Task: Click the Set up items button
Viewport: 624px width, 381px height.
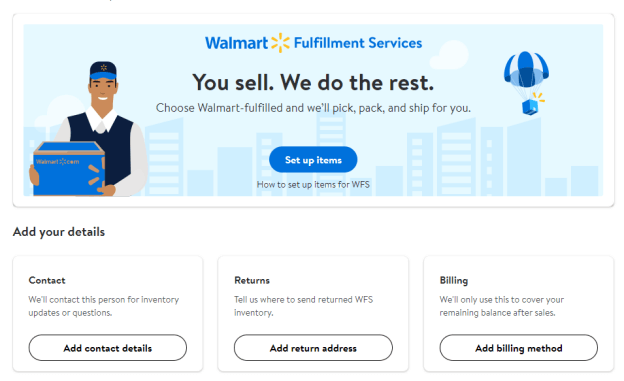Action: [x=313, y=160]
